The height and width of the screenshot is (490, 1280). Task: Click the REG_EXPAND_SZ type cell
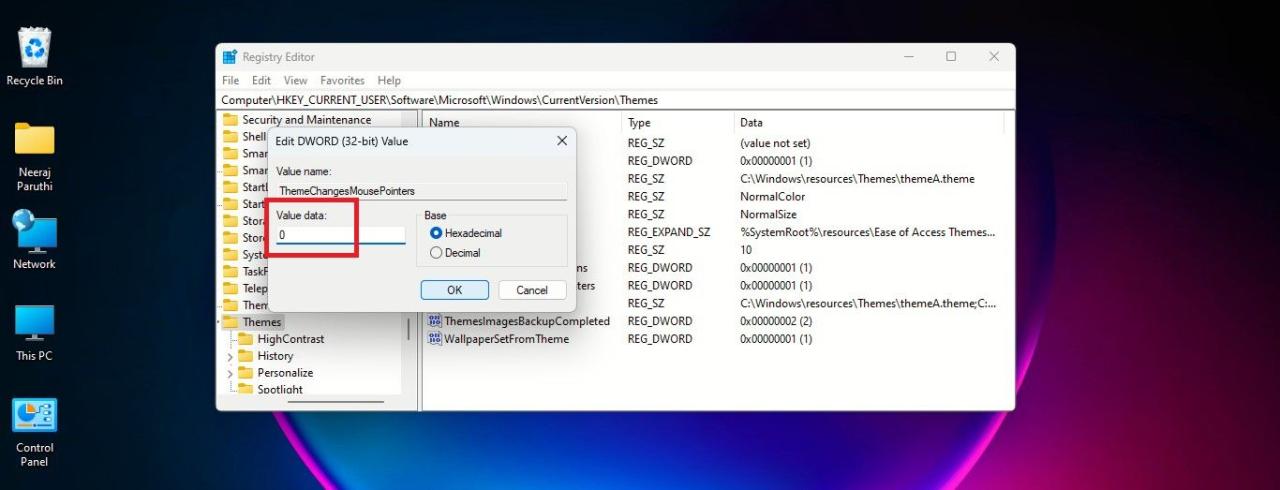[x=669, y=232]
